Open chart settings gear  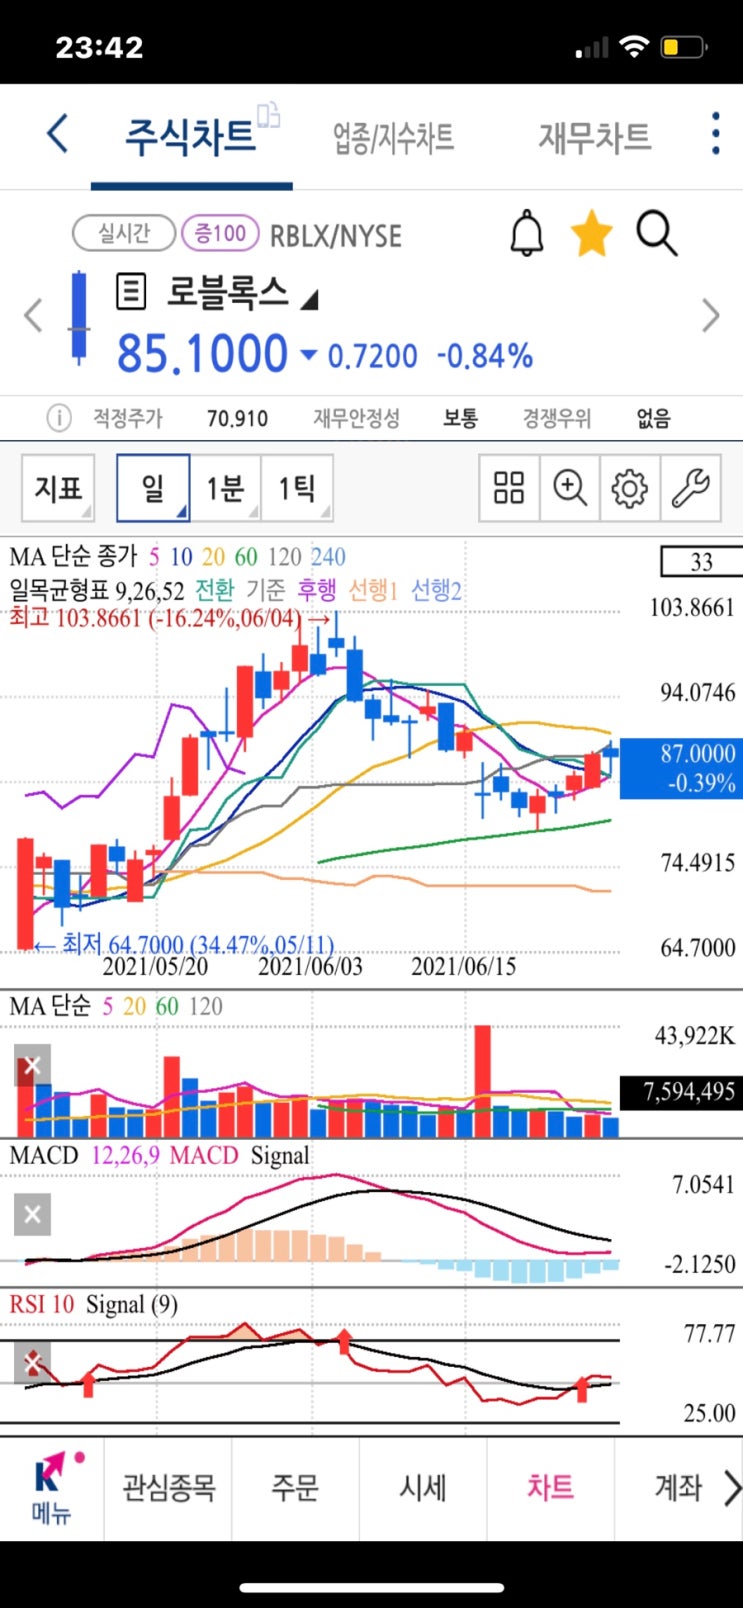pyautogui.click(x=629, y=488)
